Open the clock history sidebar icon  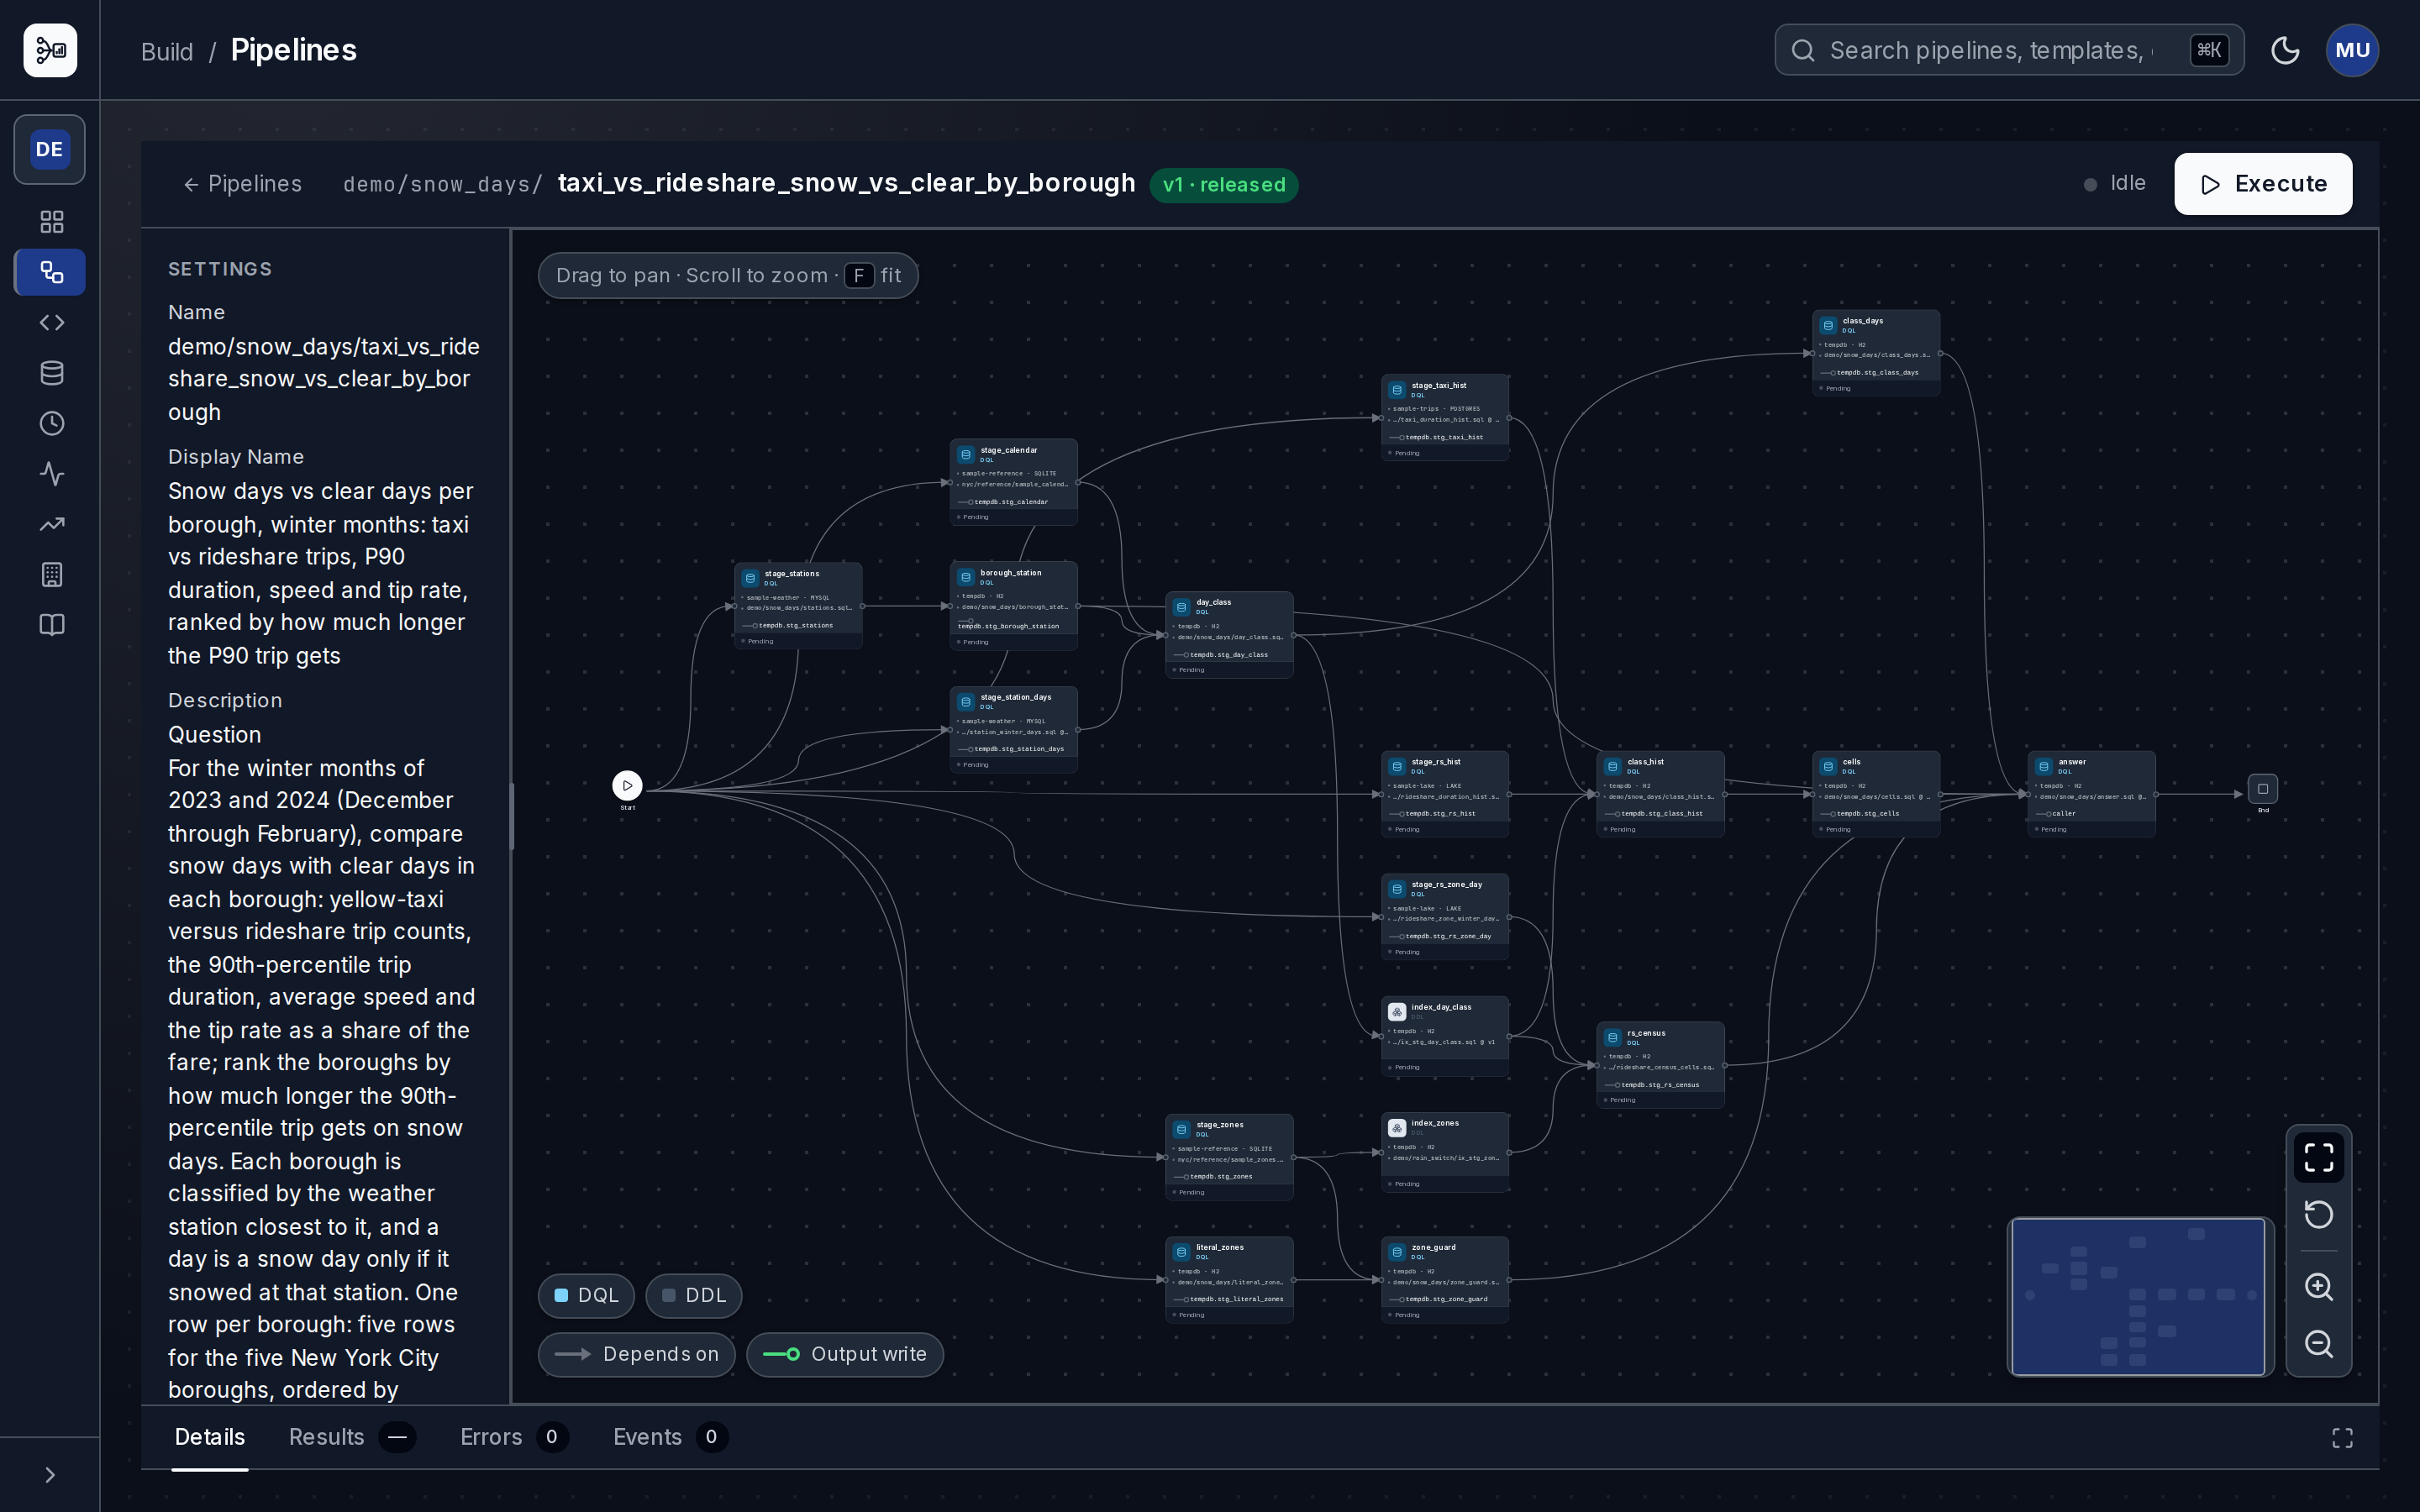[52, 423]
